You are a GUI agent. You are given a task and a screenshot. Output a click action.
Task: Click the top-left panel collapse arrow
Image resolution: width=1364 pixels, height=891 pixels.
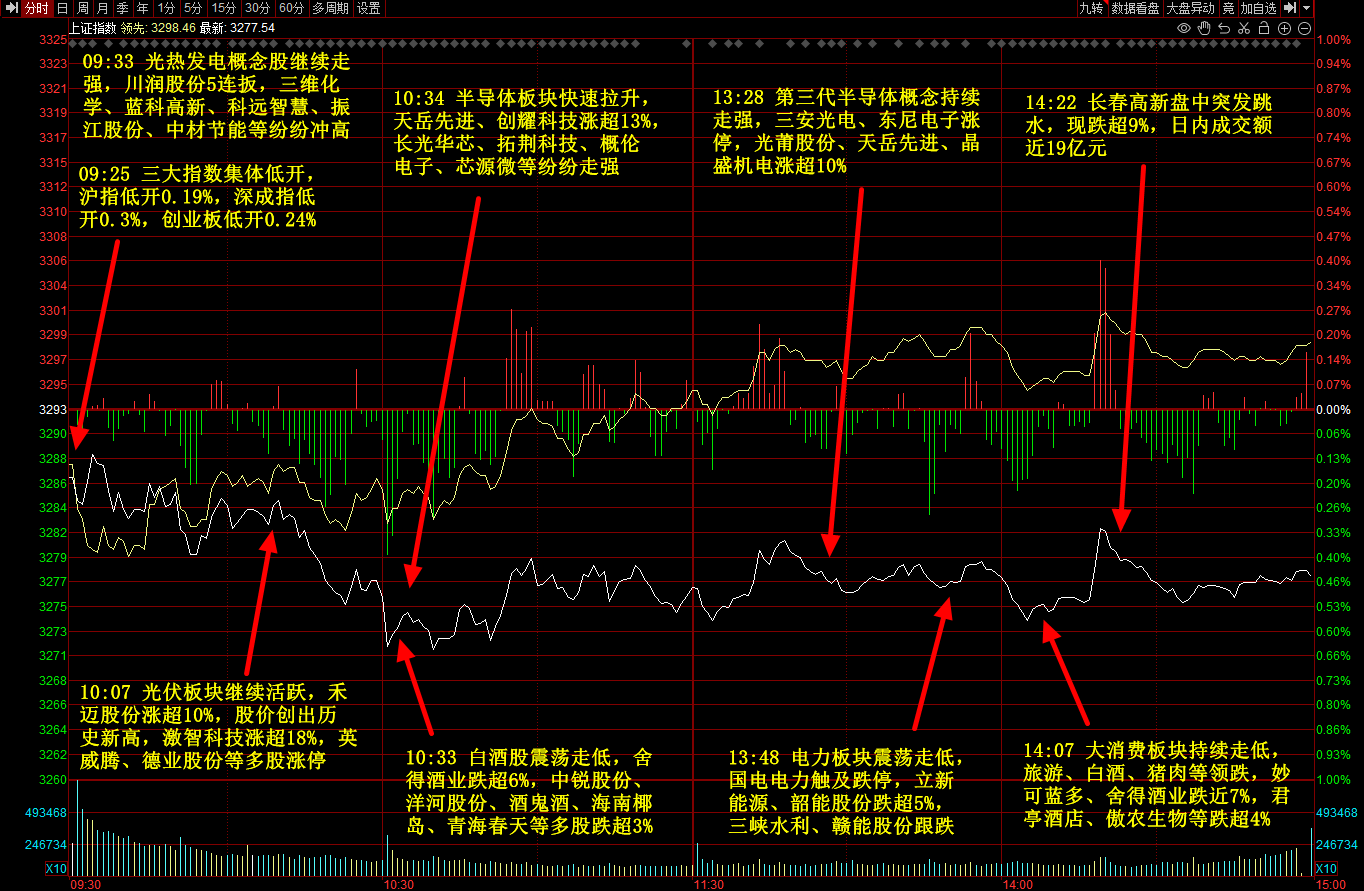point(11,8)
